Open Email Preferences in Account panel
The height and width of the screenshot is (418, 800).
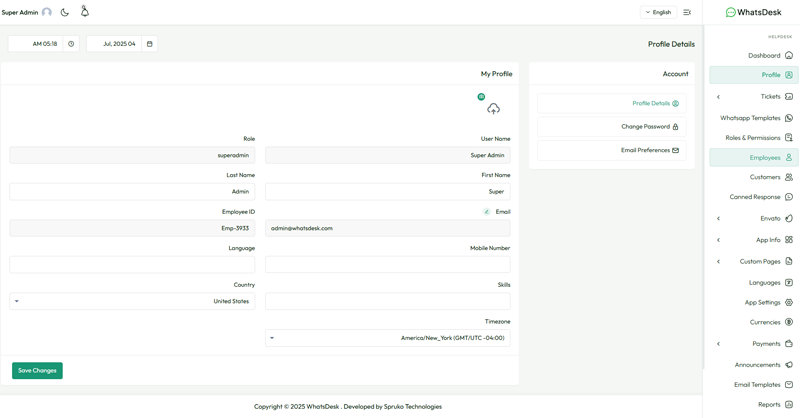tap(611, 151)
